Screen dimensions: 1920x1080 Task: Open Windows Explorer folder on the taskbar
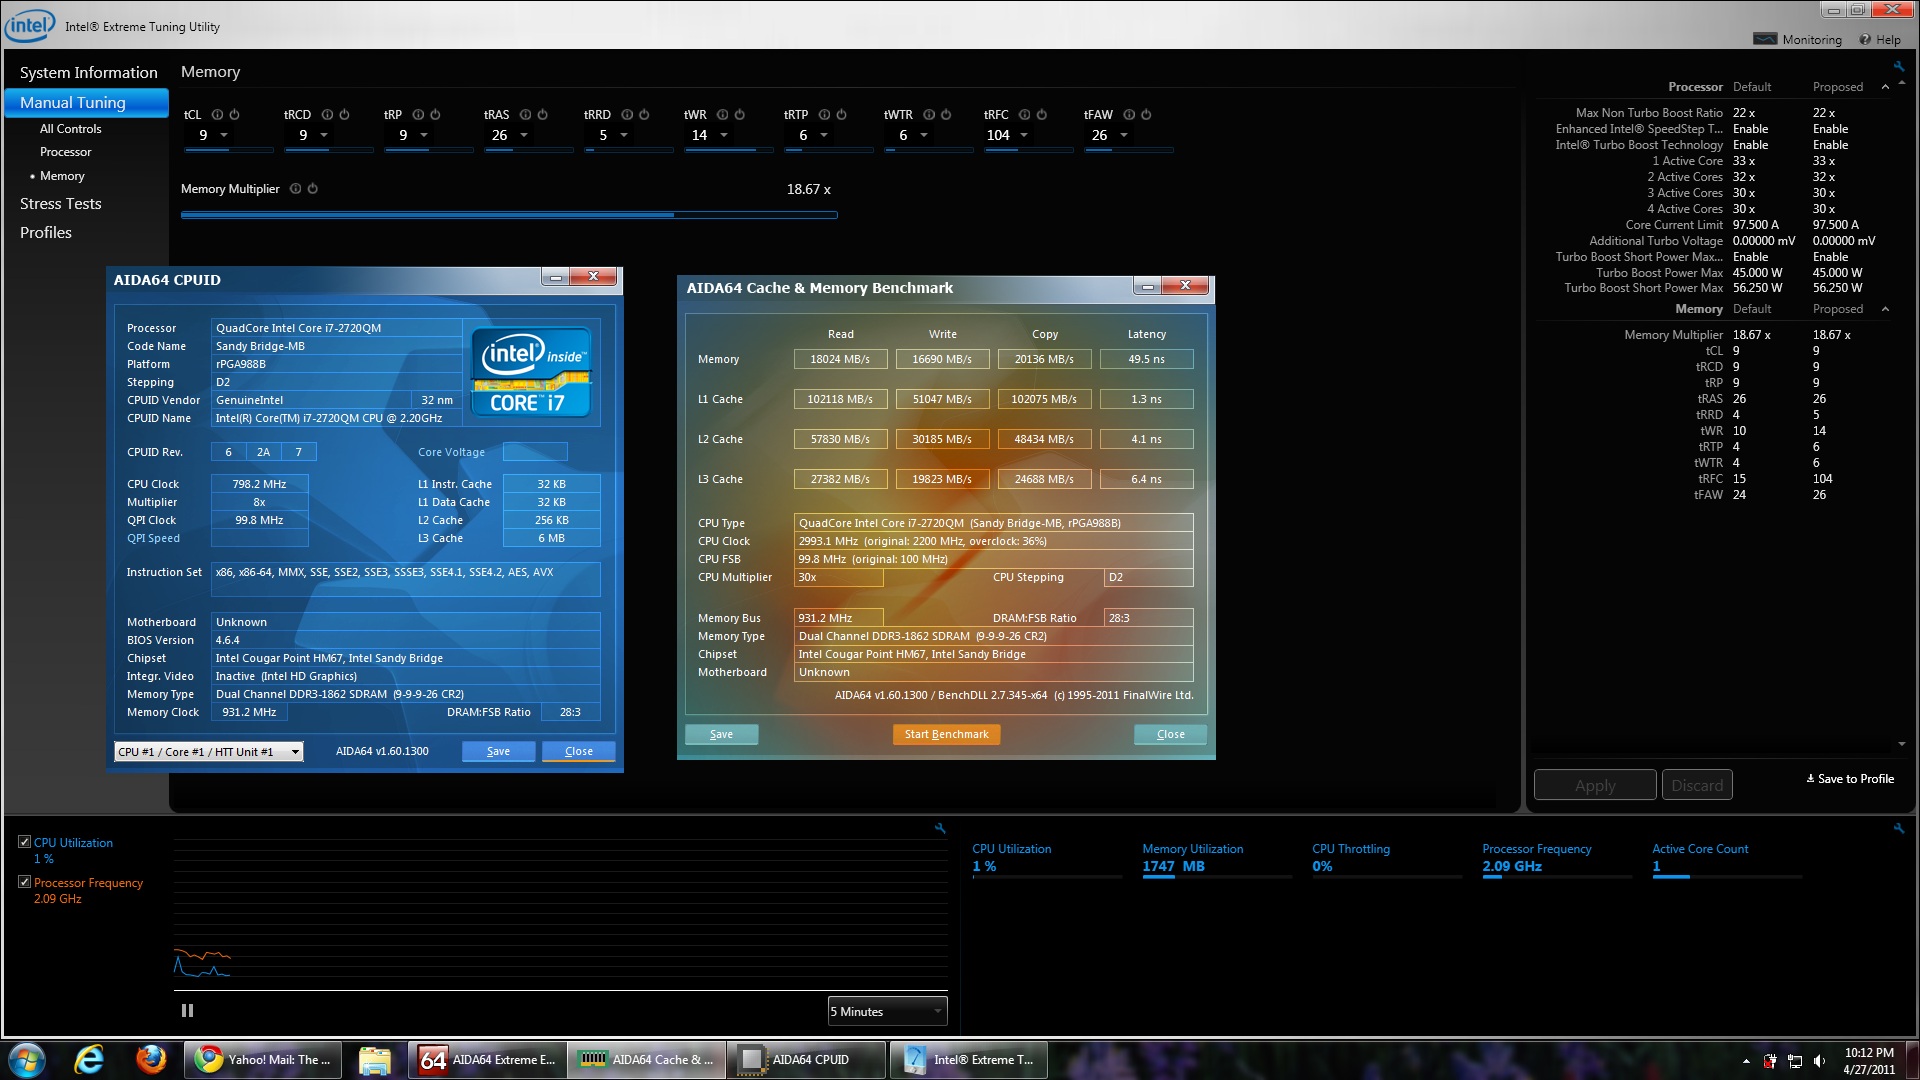coord(375,1060)
